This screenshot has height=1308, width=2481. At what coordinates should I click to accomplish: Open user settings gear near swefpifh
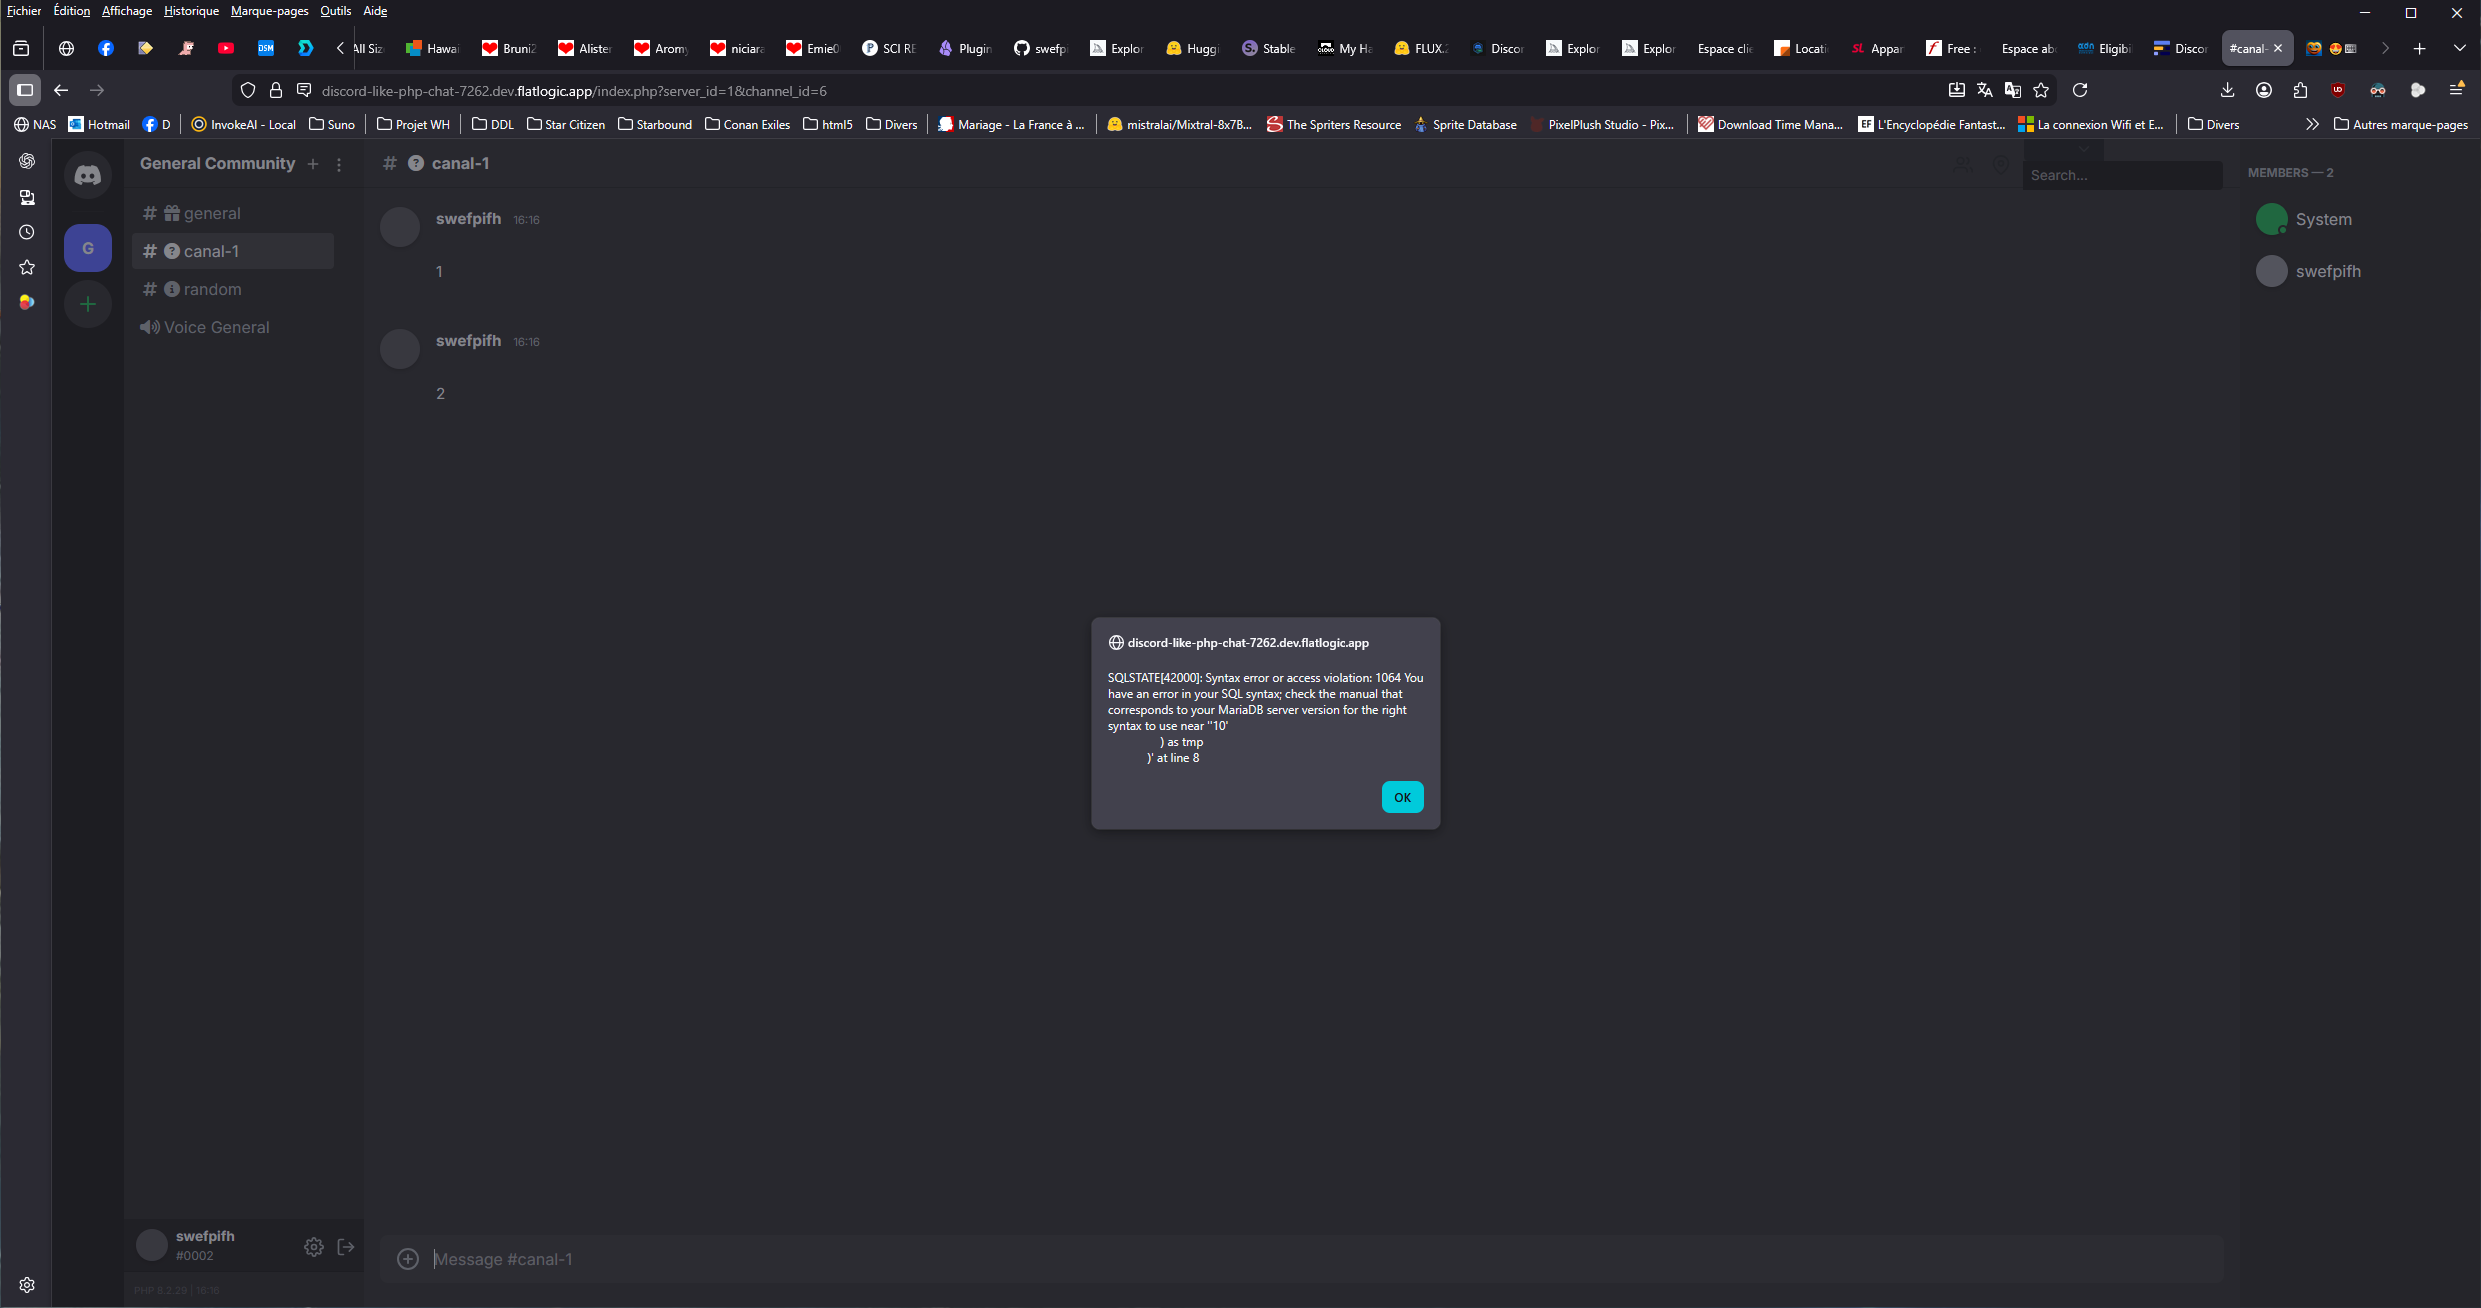pyautogui.click(x=314, y=1246)
